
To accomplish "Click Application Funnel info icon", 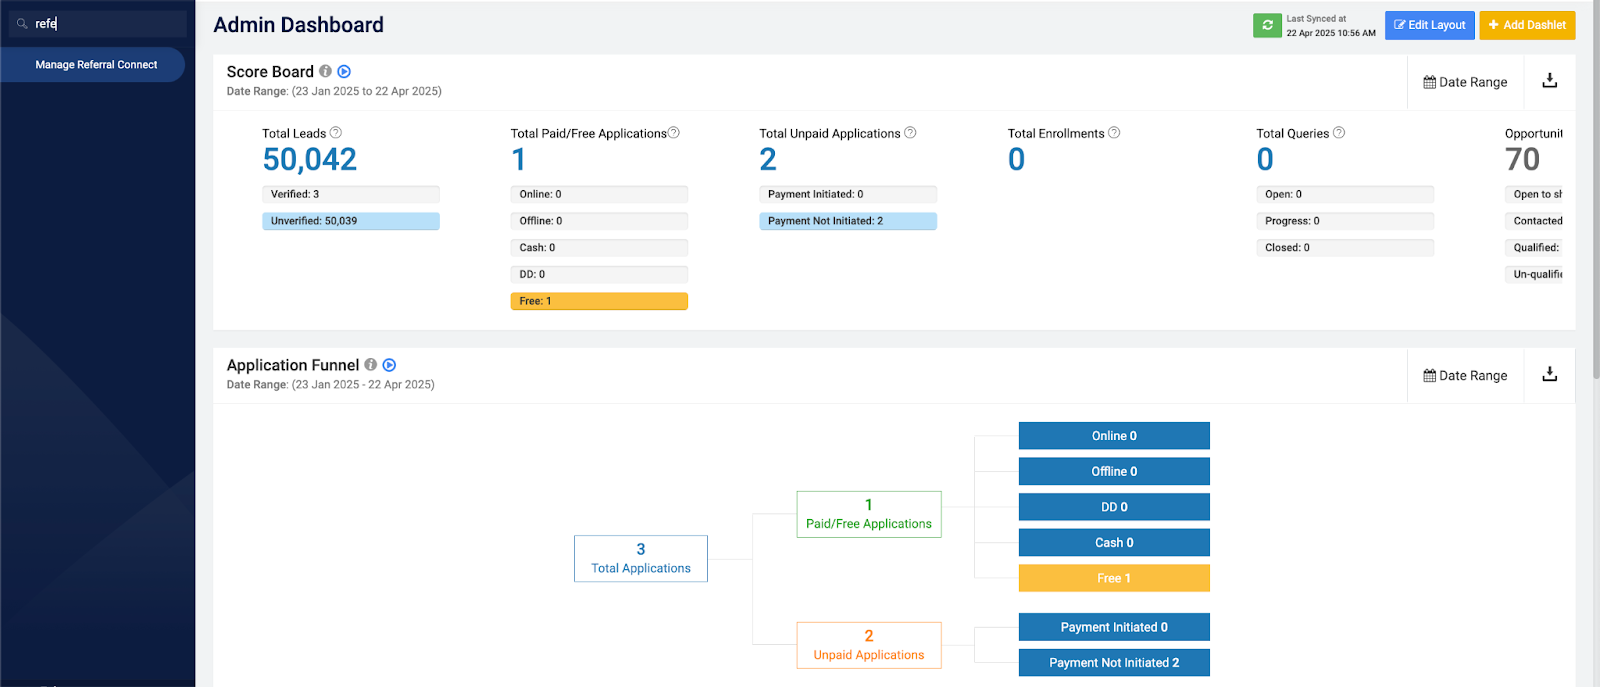I will pos(370,365).
